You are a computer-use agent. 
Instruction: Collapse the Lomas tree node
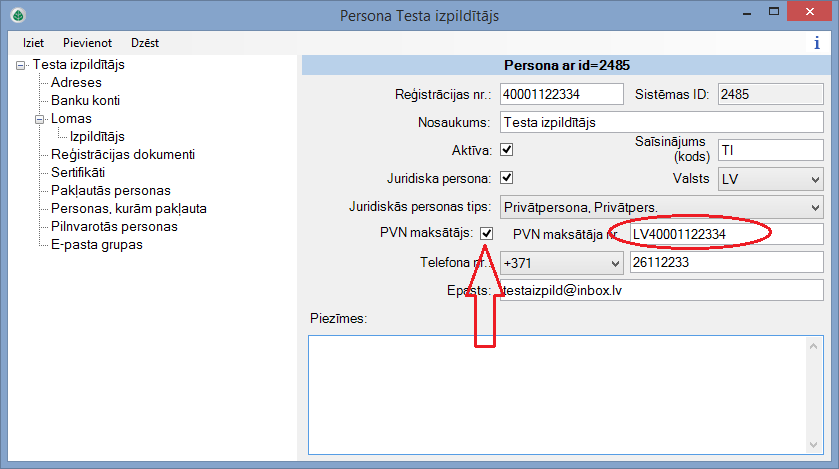point(40,119)
